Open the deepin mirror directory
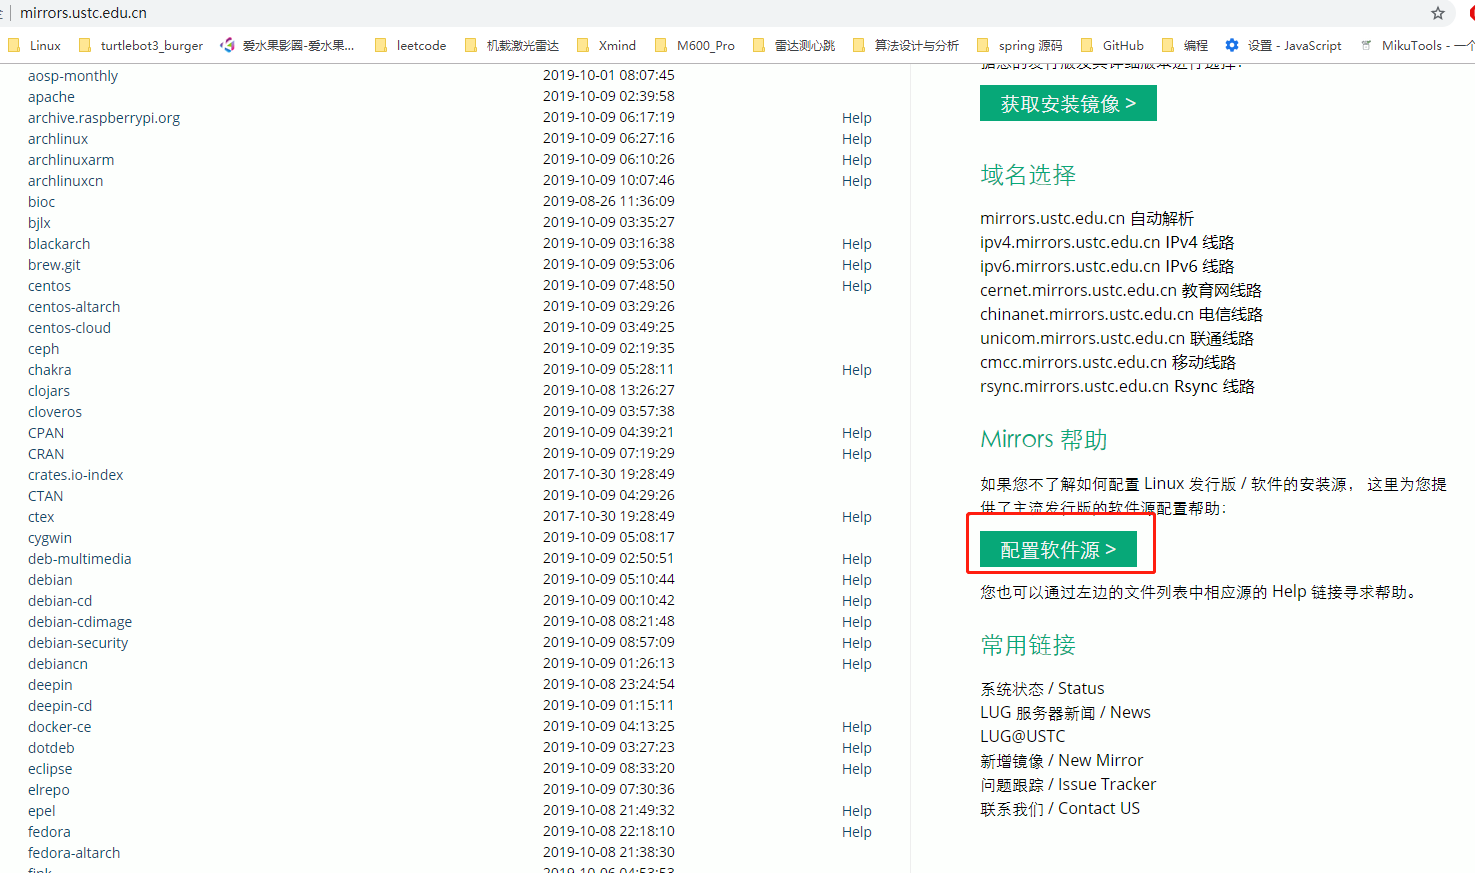Screen dimensions: 1475x873 [x=50, y=685]
